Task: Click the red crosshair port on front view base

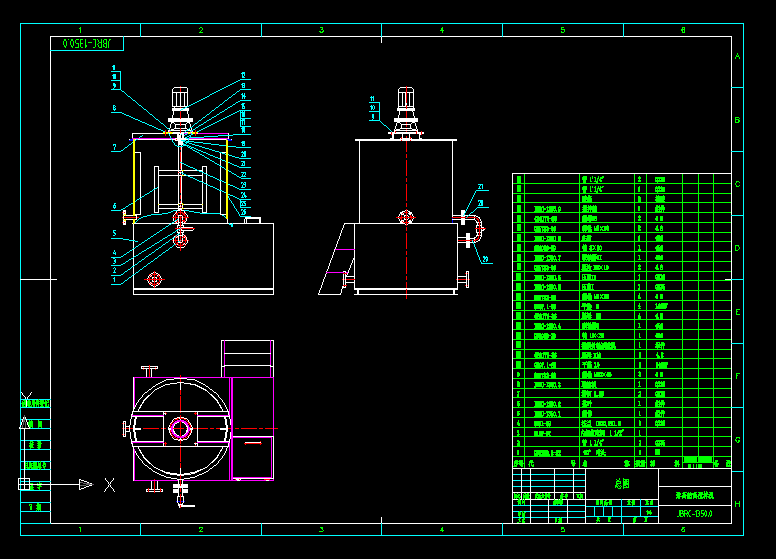Action: [x=154, y=280]
